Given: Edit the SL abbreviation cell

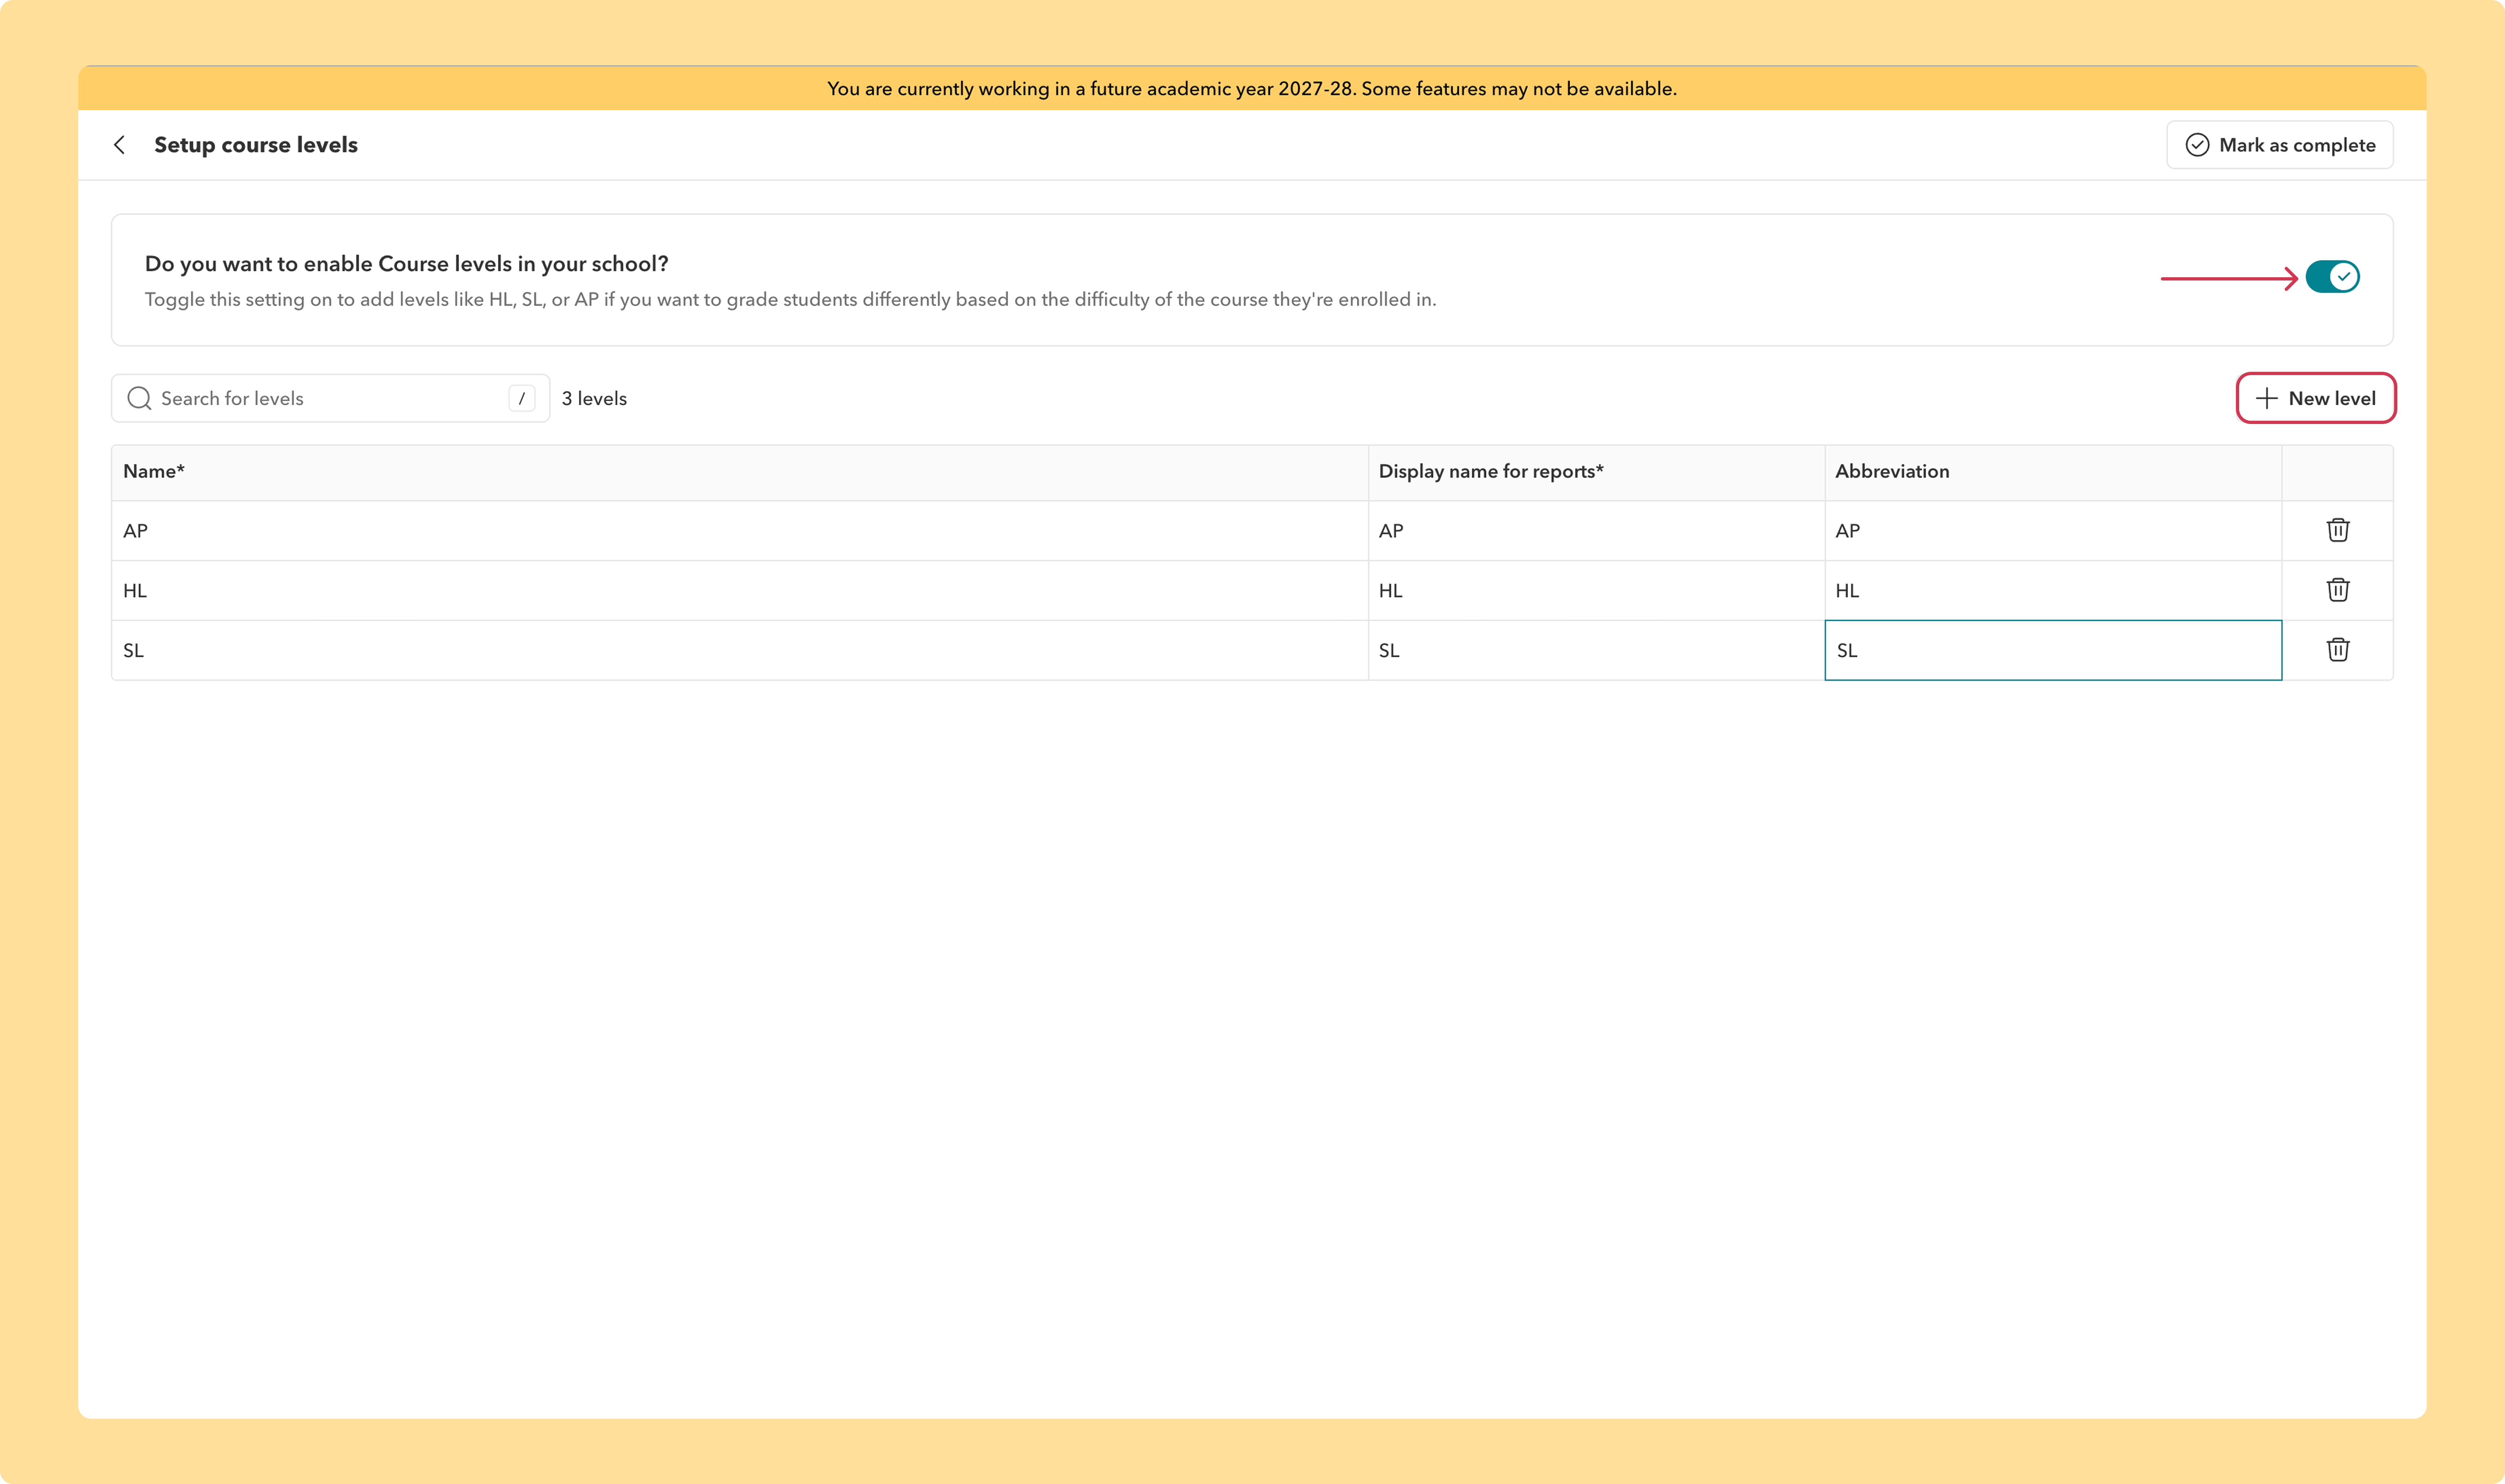Looking at the screenshot, I should (x=2053, y=650).
